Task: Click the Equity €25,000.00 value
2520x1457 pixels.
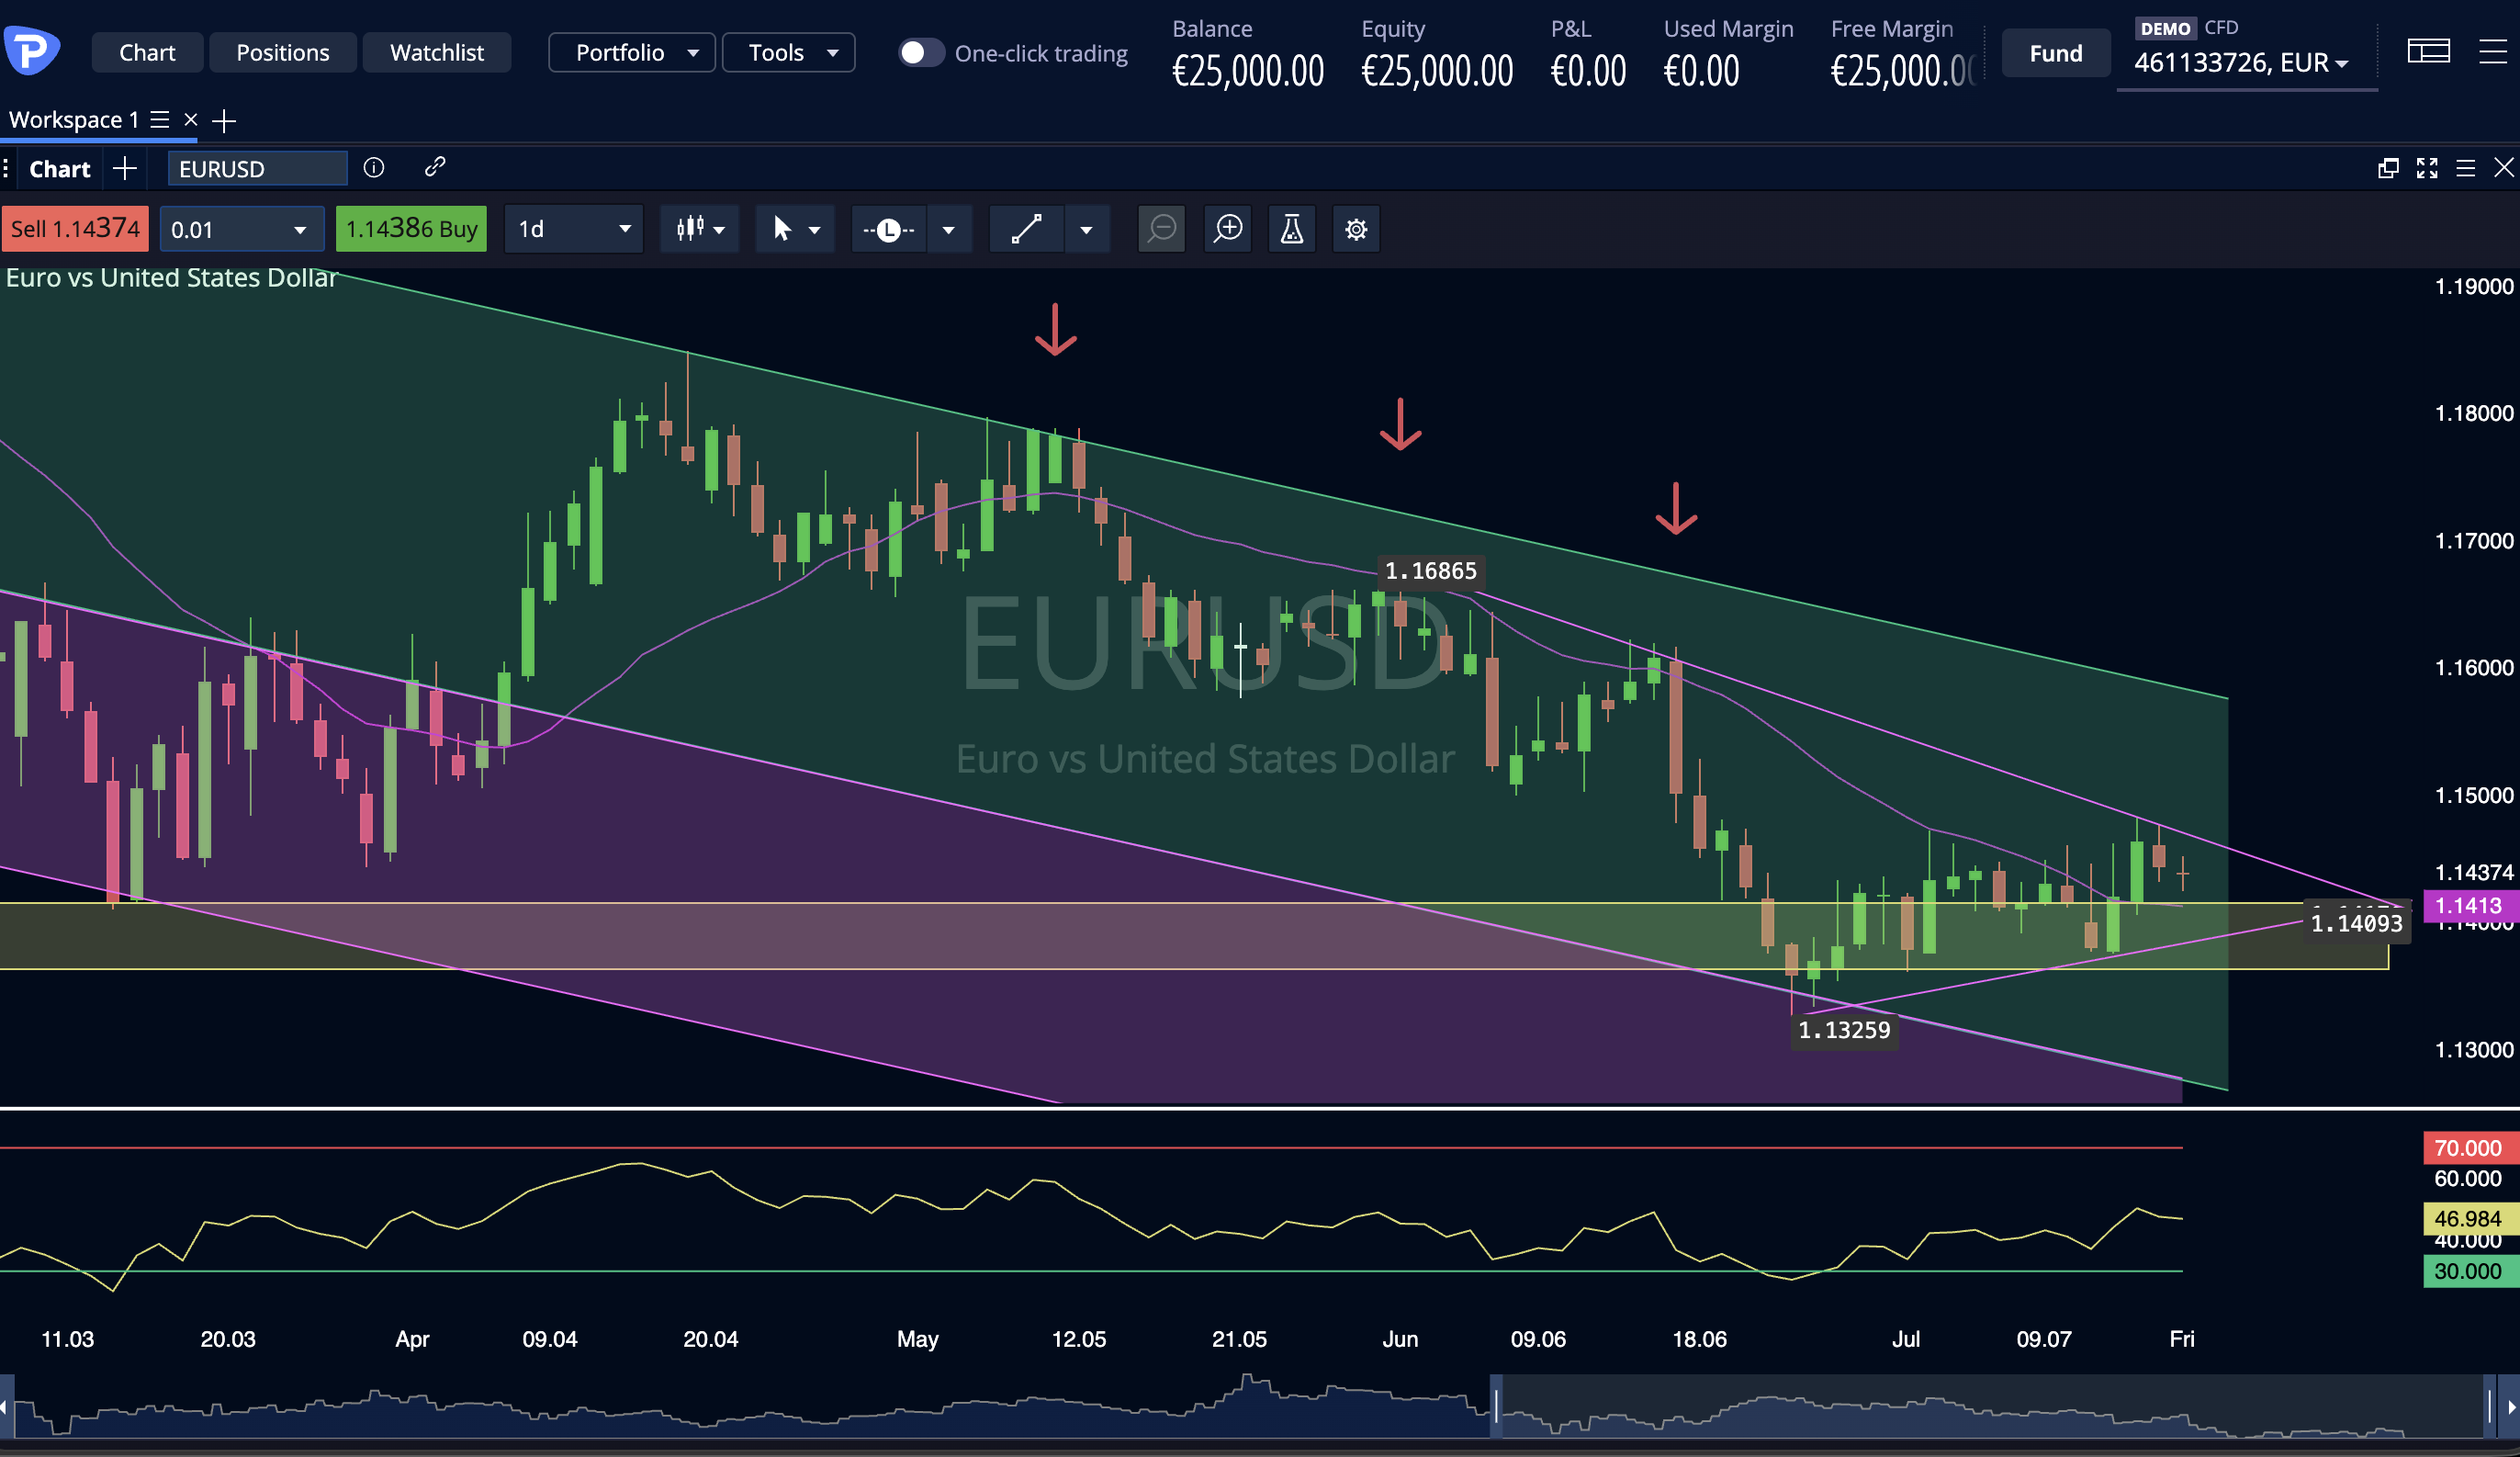Action: [x=1437, y=71]
